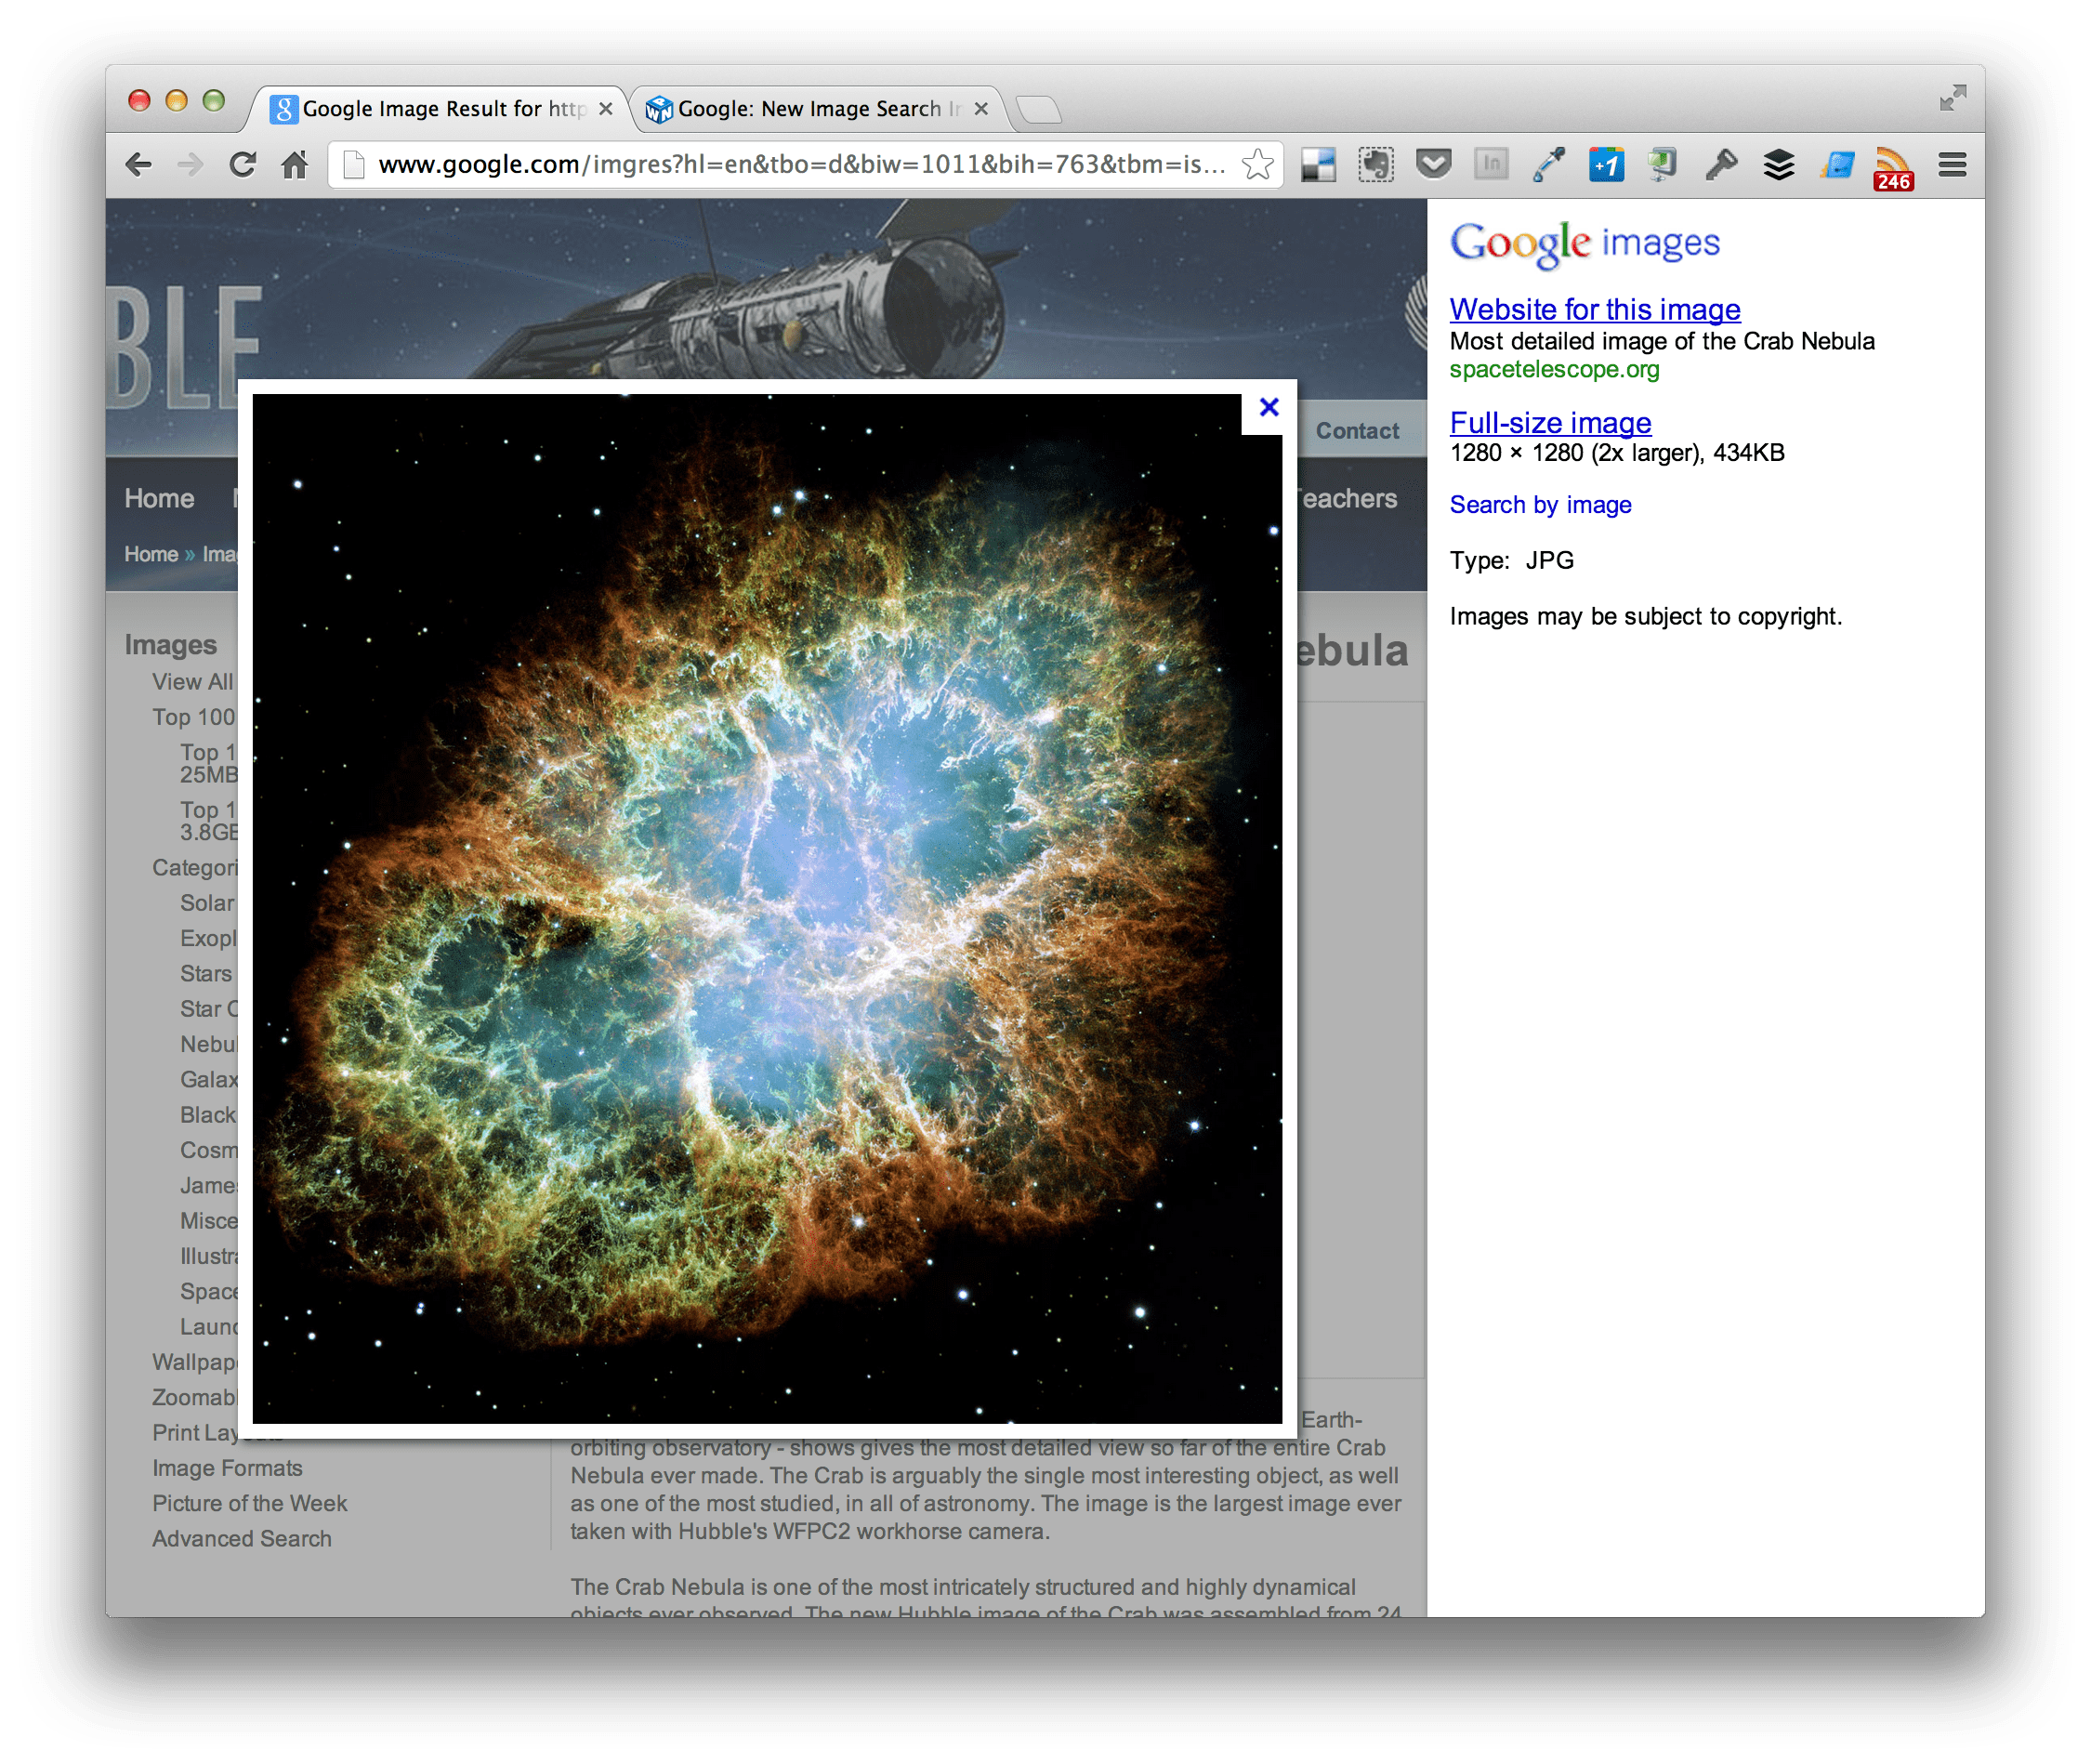Reload the current page
The height and width of the screenshot is (1764, 2091).
[242, 164]
